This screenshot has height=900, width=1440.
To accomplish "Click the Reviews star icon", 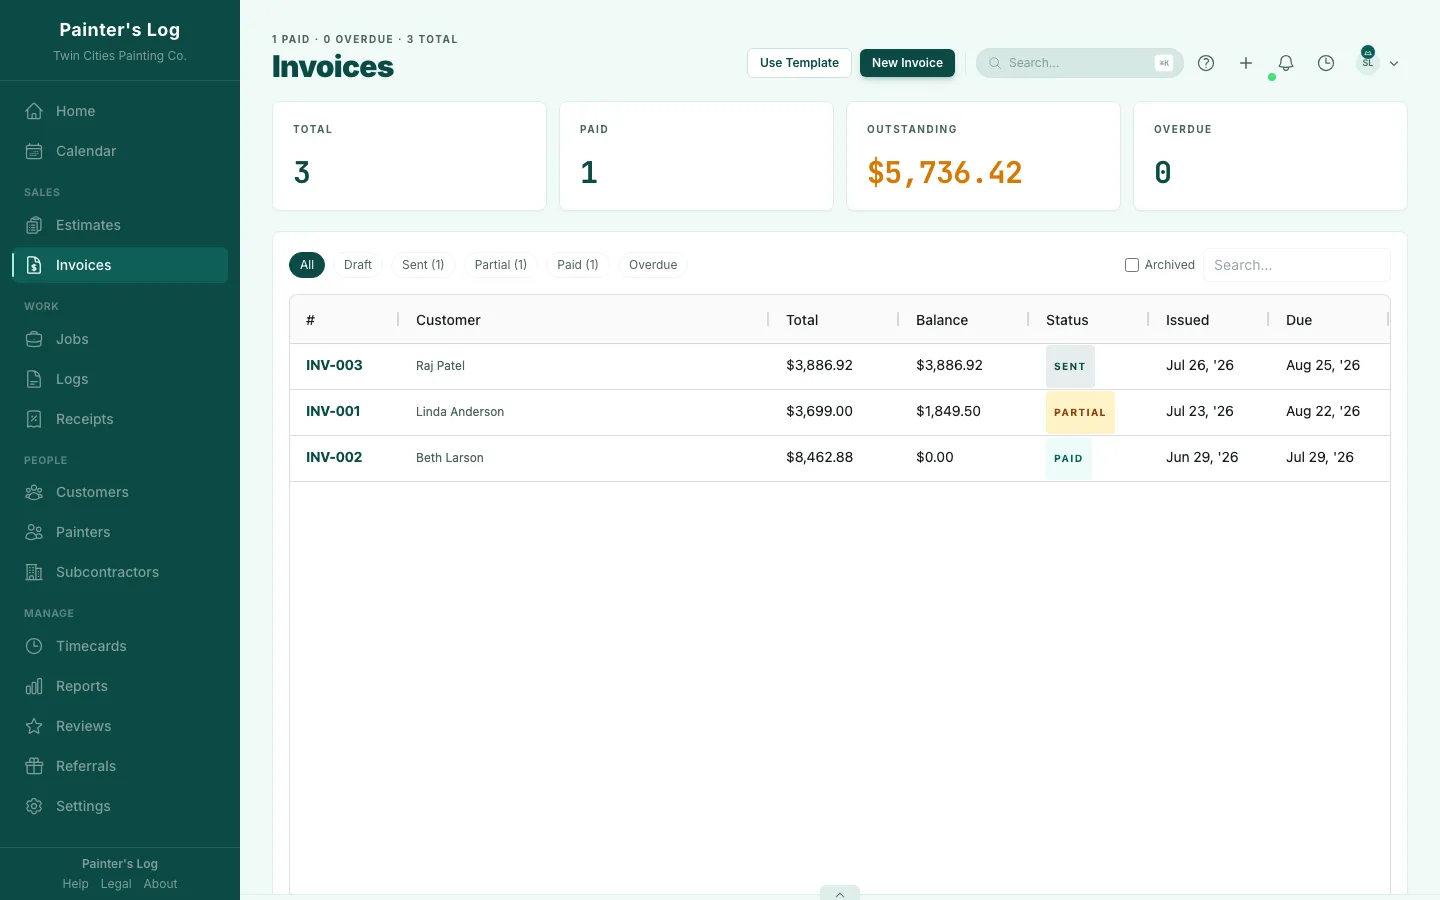I will pyautogui.click(x=34, y=726).
